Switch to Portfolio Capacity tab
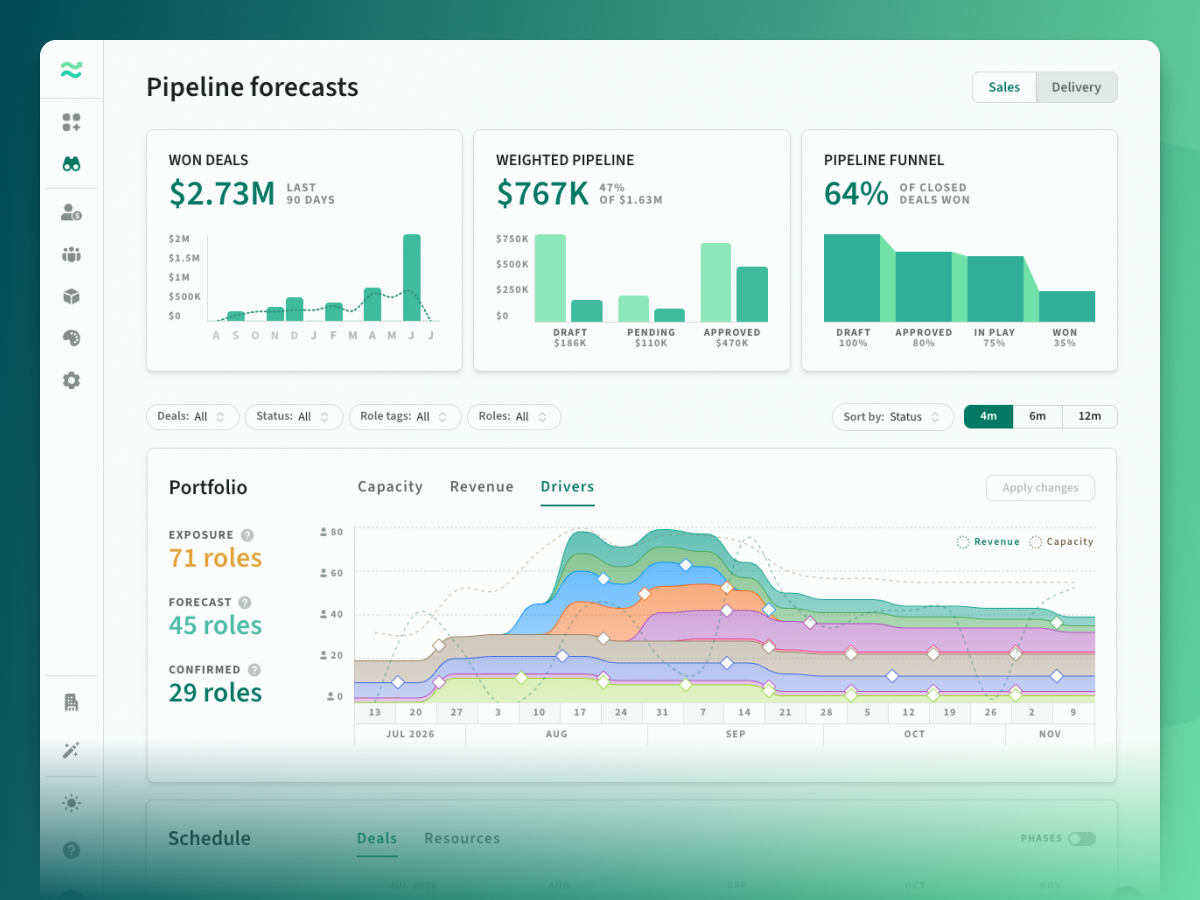This screenshot has width=1200, height=900. 390,487
